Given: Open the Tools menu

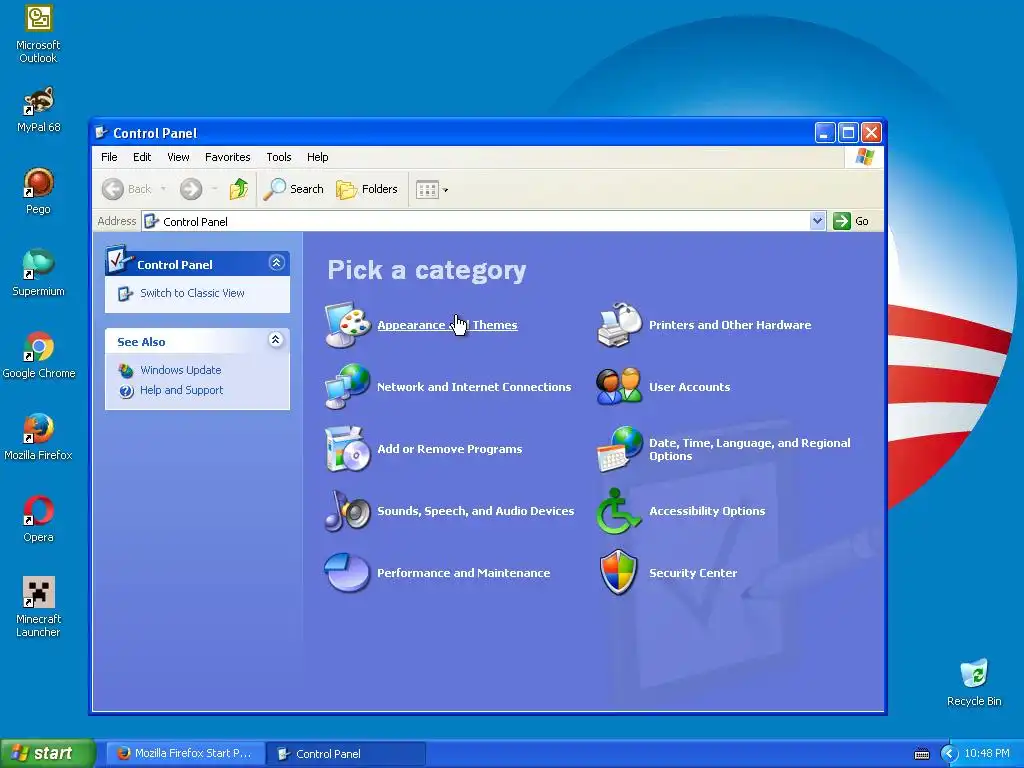Looking at the screenshot, I should (278, 157).
